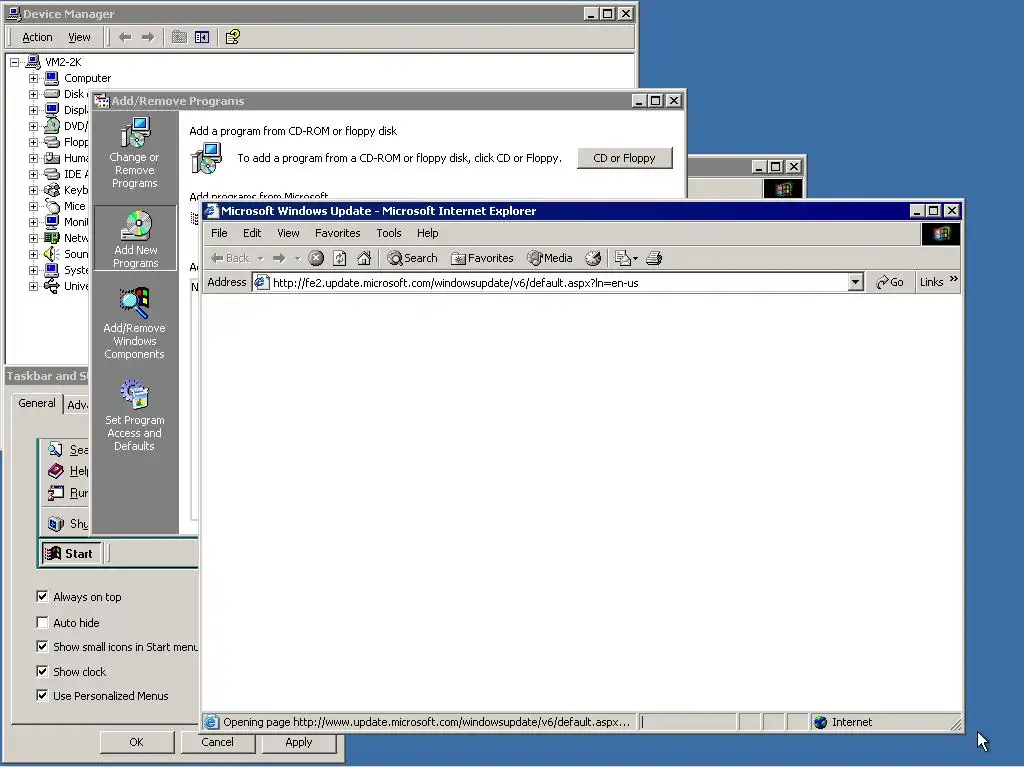Expand the Sound devices node

(x=33, y=254)
